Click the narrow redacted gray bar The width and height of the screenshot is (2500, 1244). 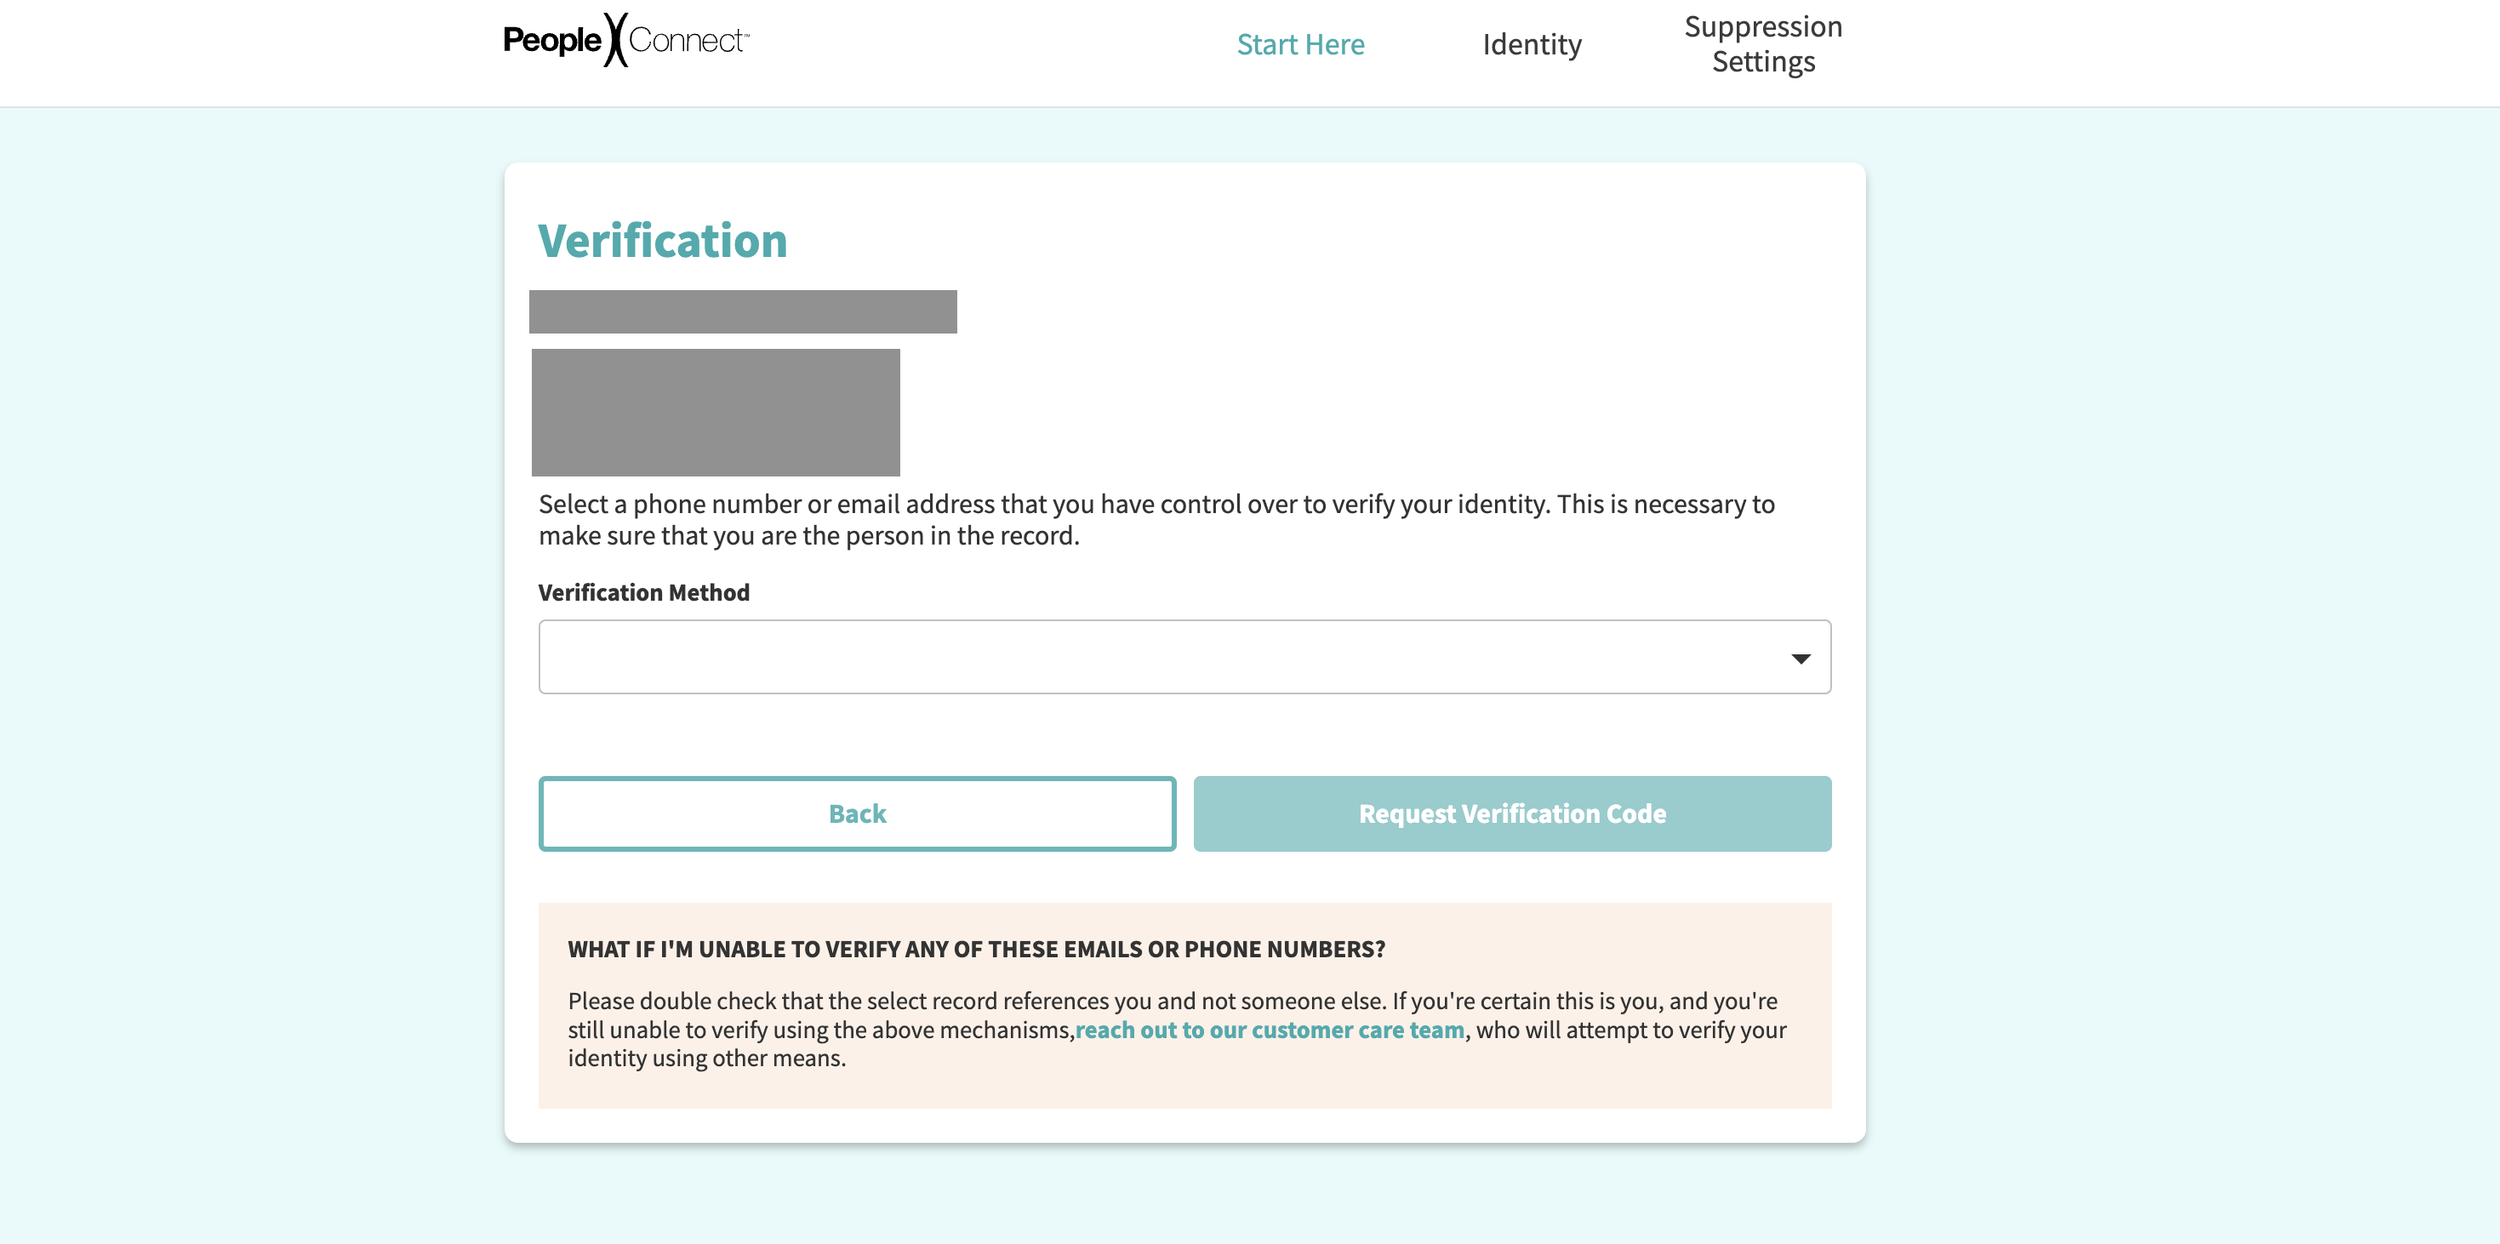tap(742, 312)
